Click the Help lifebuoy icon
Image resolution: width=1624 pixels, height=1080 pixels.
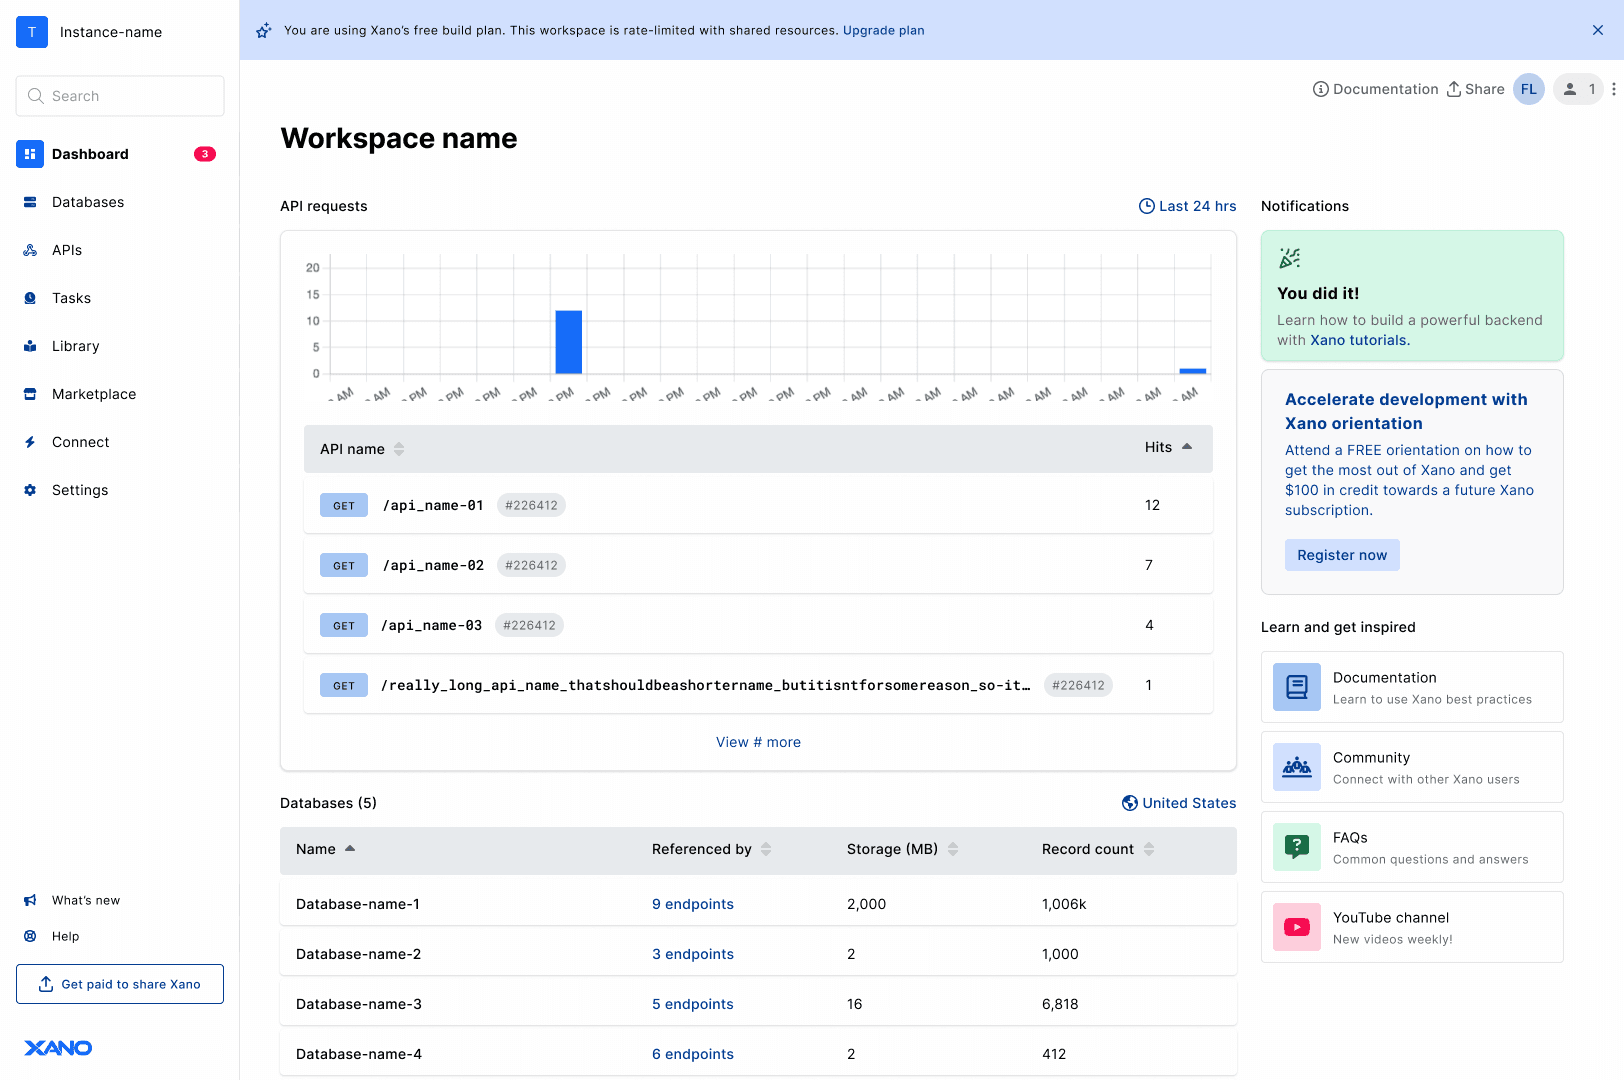coord(30,936)
